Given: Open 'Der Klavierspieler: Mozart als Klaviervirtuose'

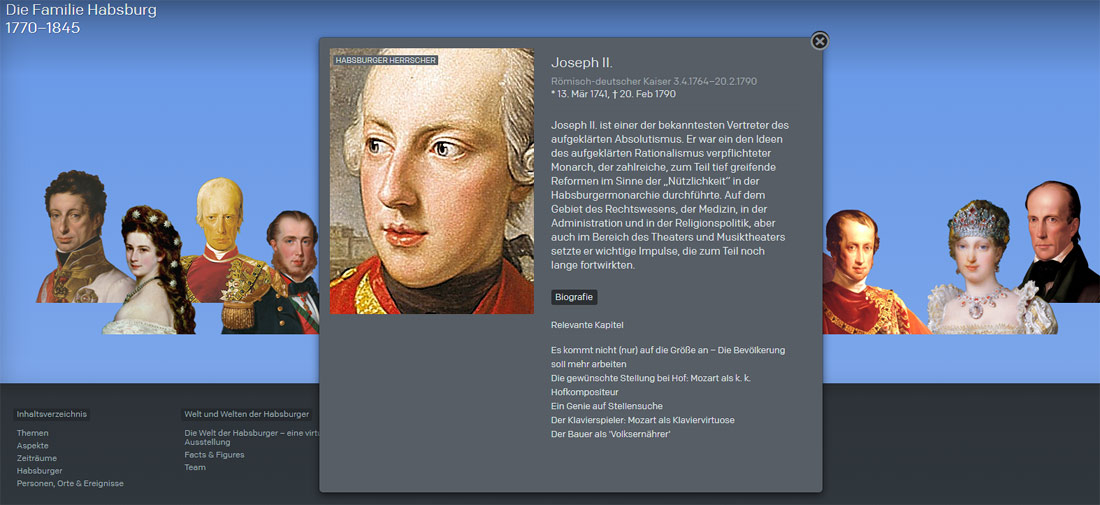Looking at the screenshot, I should 643,420.
